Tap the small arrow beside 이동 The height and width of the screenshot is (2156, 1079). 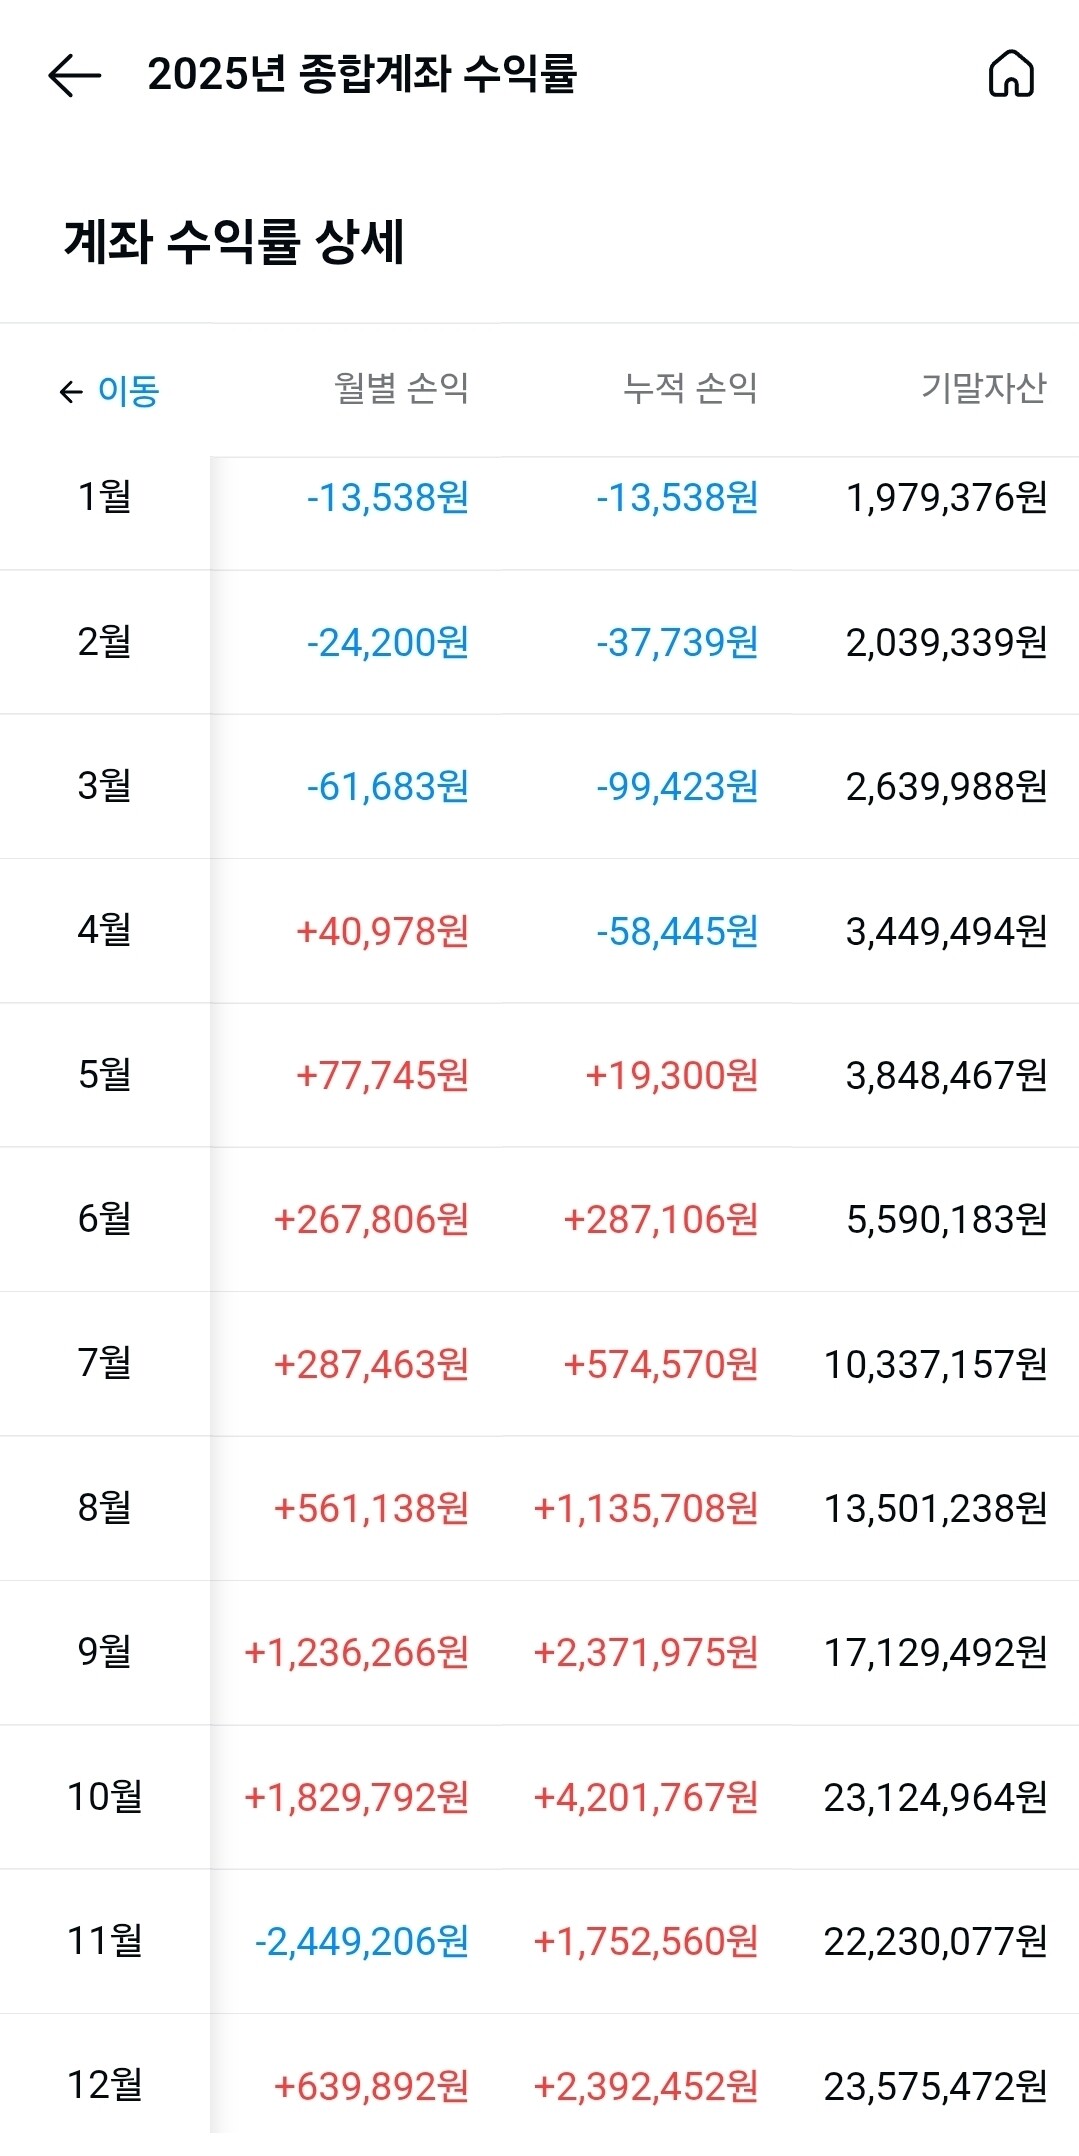pyautogui.click(x=70, y=392)
